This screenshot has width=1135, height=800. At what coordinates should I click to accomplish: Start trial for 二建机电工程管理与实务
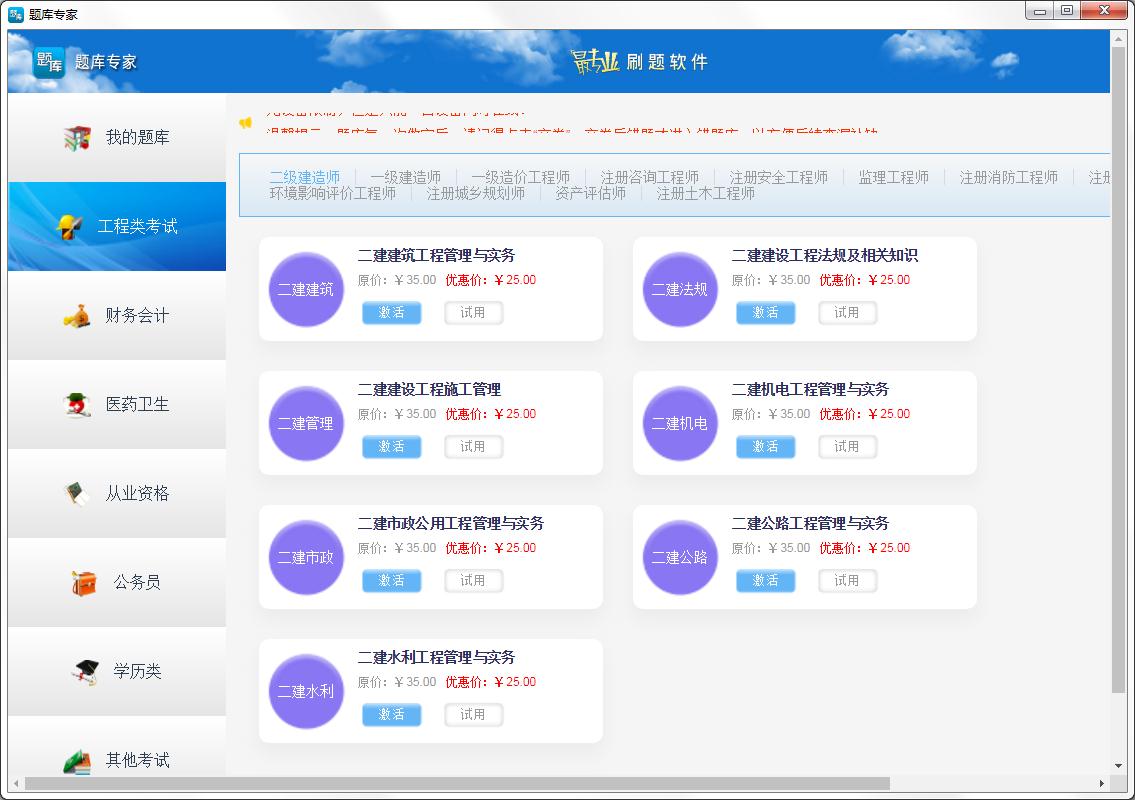point(847,446)
